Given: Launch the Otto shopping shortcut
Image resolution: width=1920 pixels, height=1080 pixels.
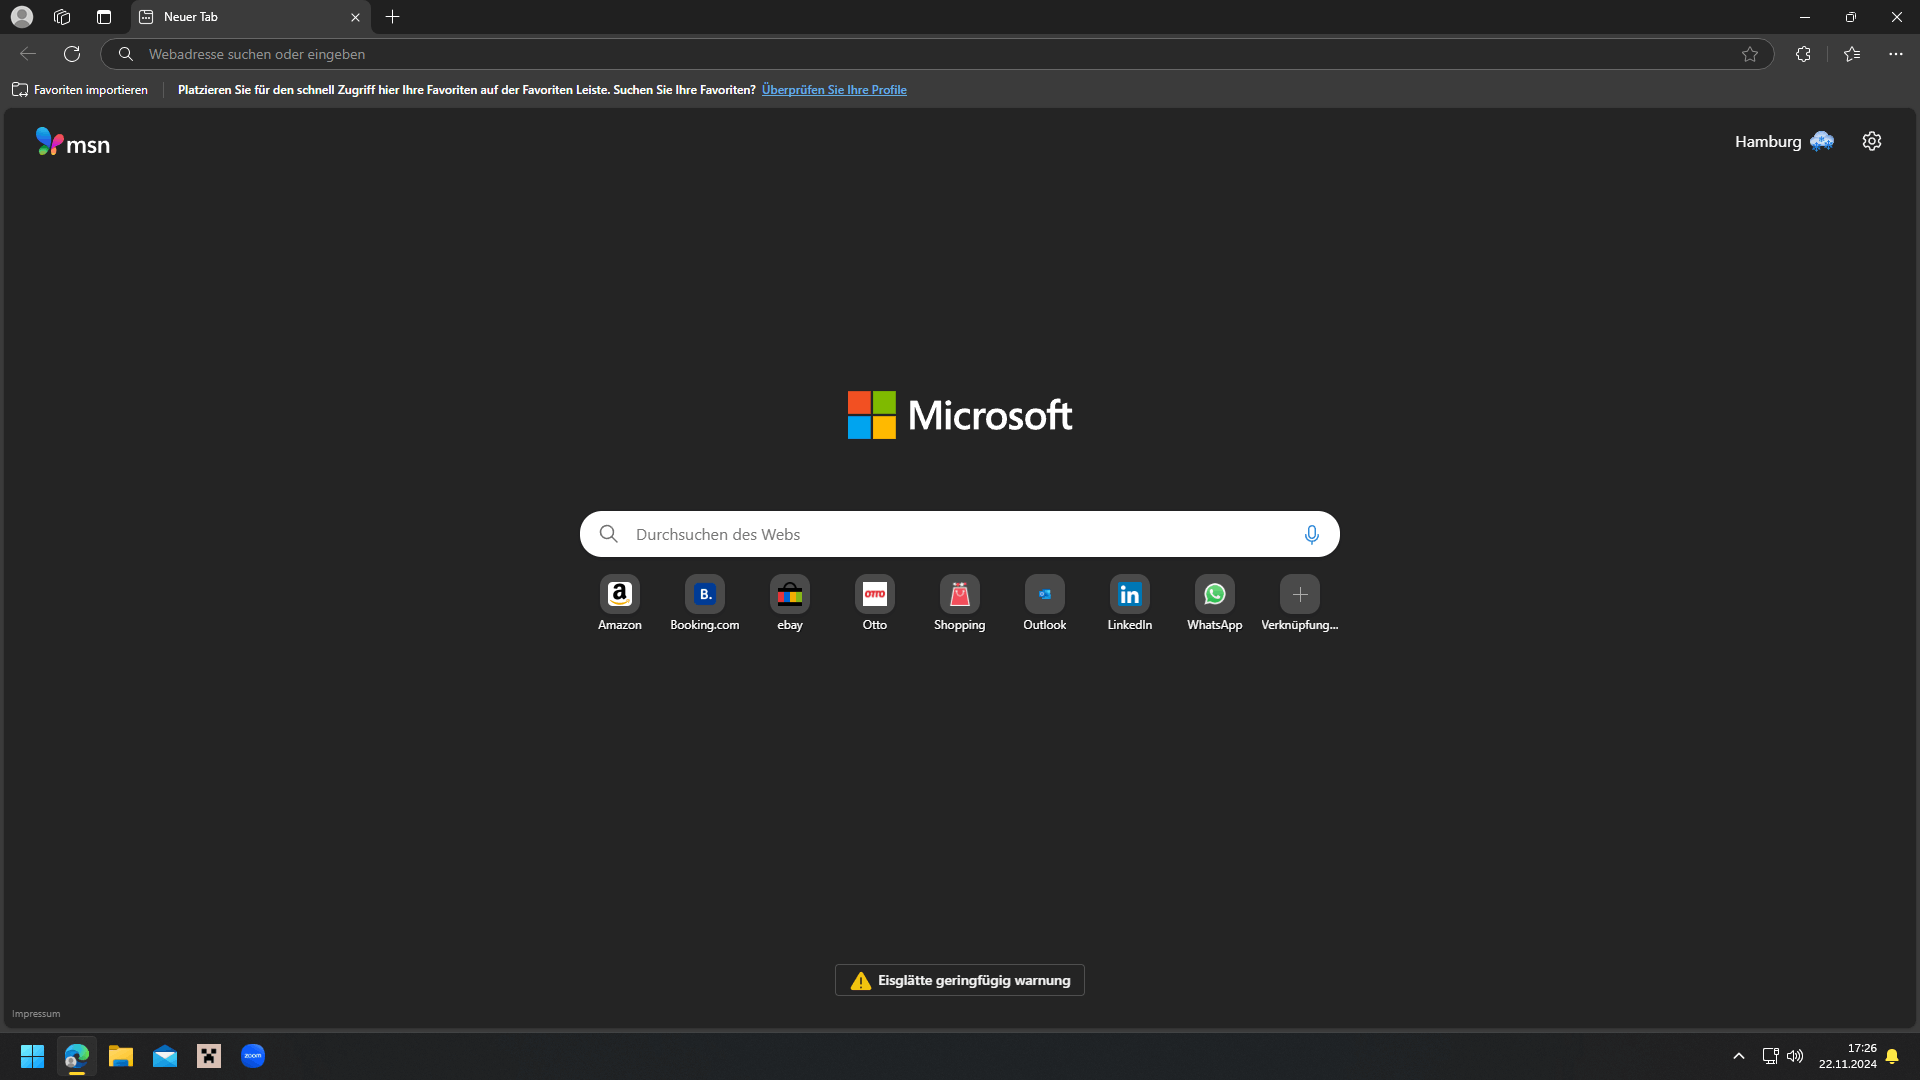Looking at the screenshot, I should [x=874, y=603].
